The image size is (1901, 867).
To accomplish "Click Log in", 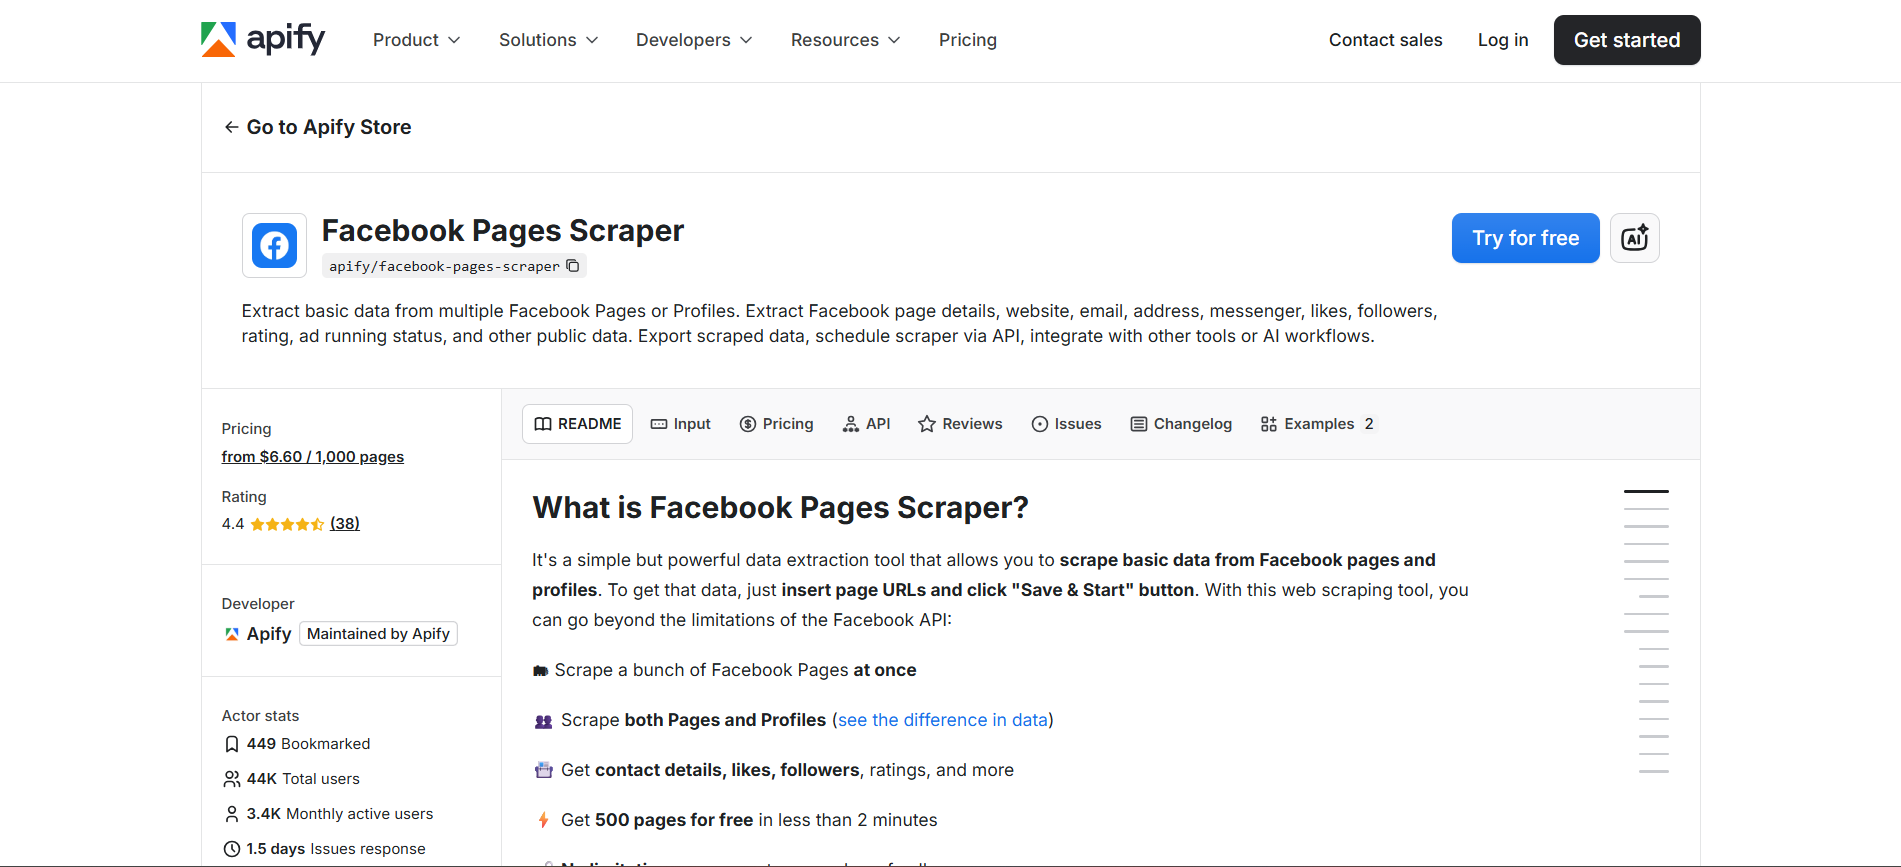I will point(1503,40).
